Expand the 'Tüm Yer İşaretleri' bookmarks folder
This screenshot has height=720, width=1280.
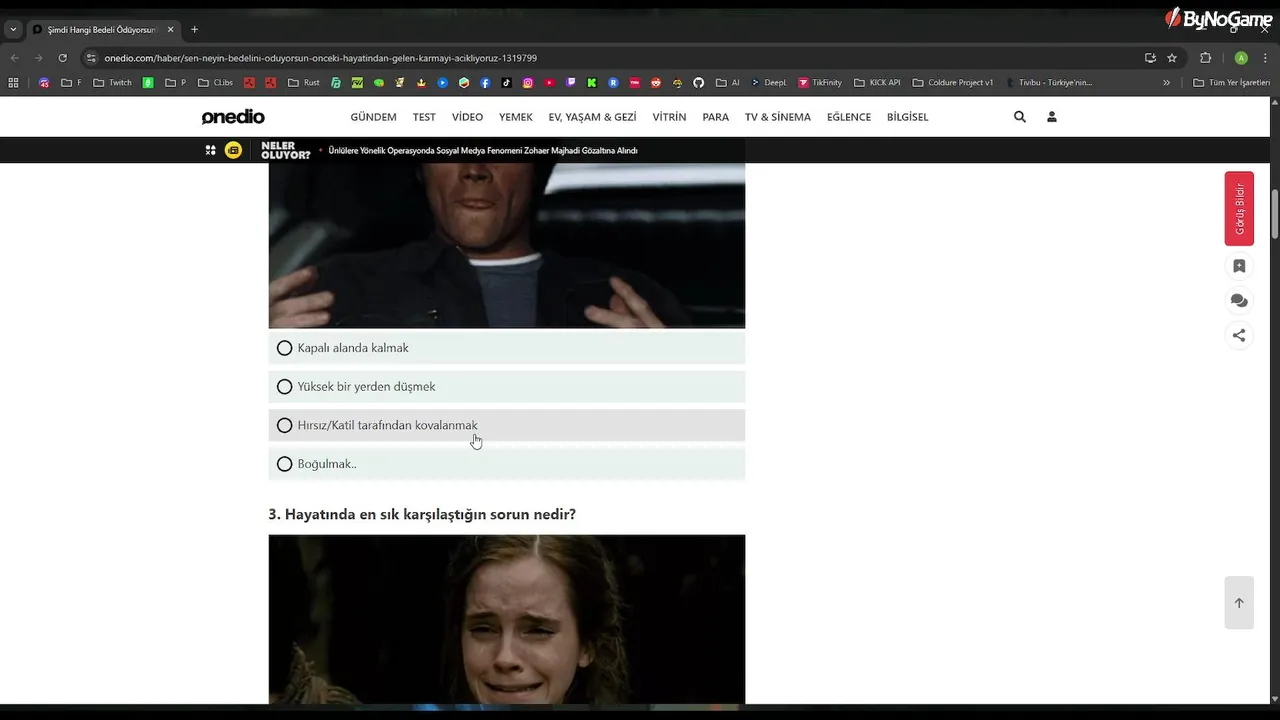[x=1232, y=83]
